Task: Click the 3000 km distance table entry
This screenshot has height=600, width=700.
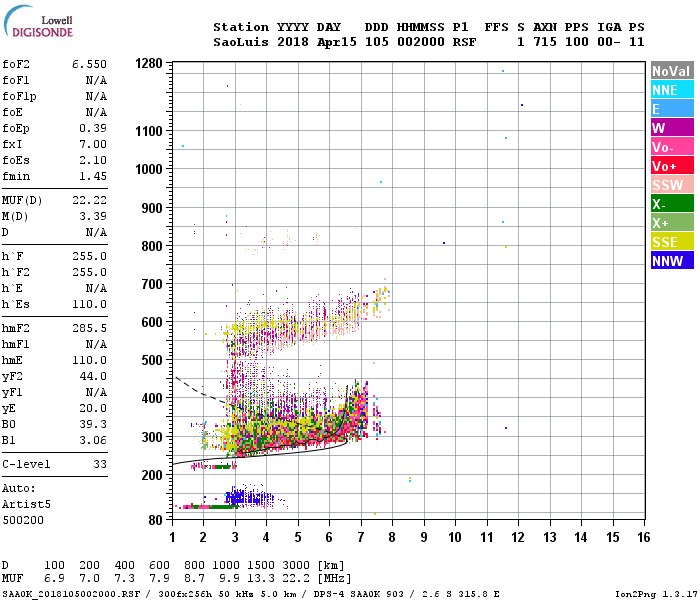Action: 296,566
